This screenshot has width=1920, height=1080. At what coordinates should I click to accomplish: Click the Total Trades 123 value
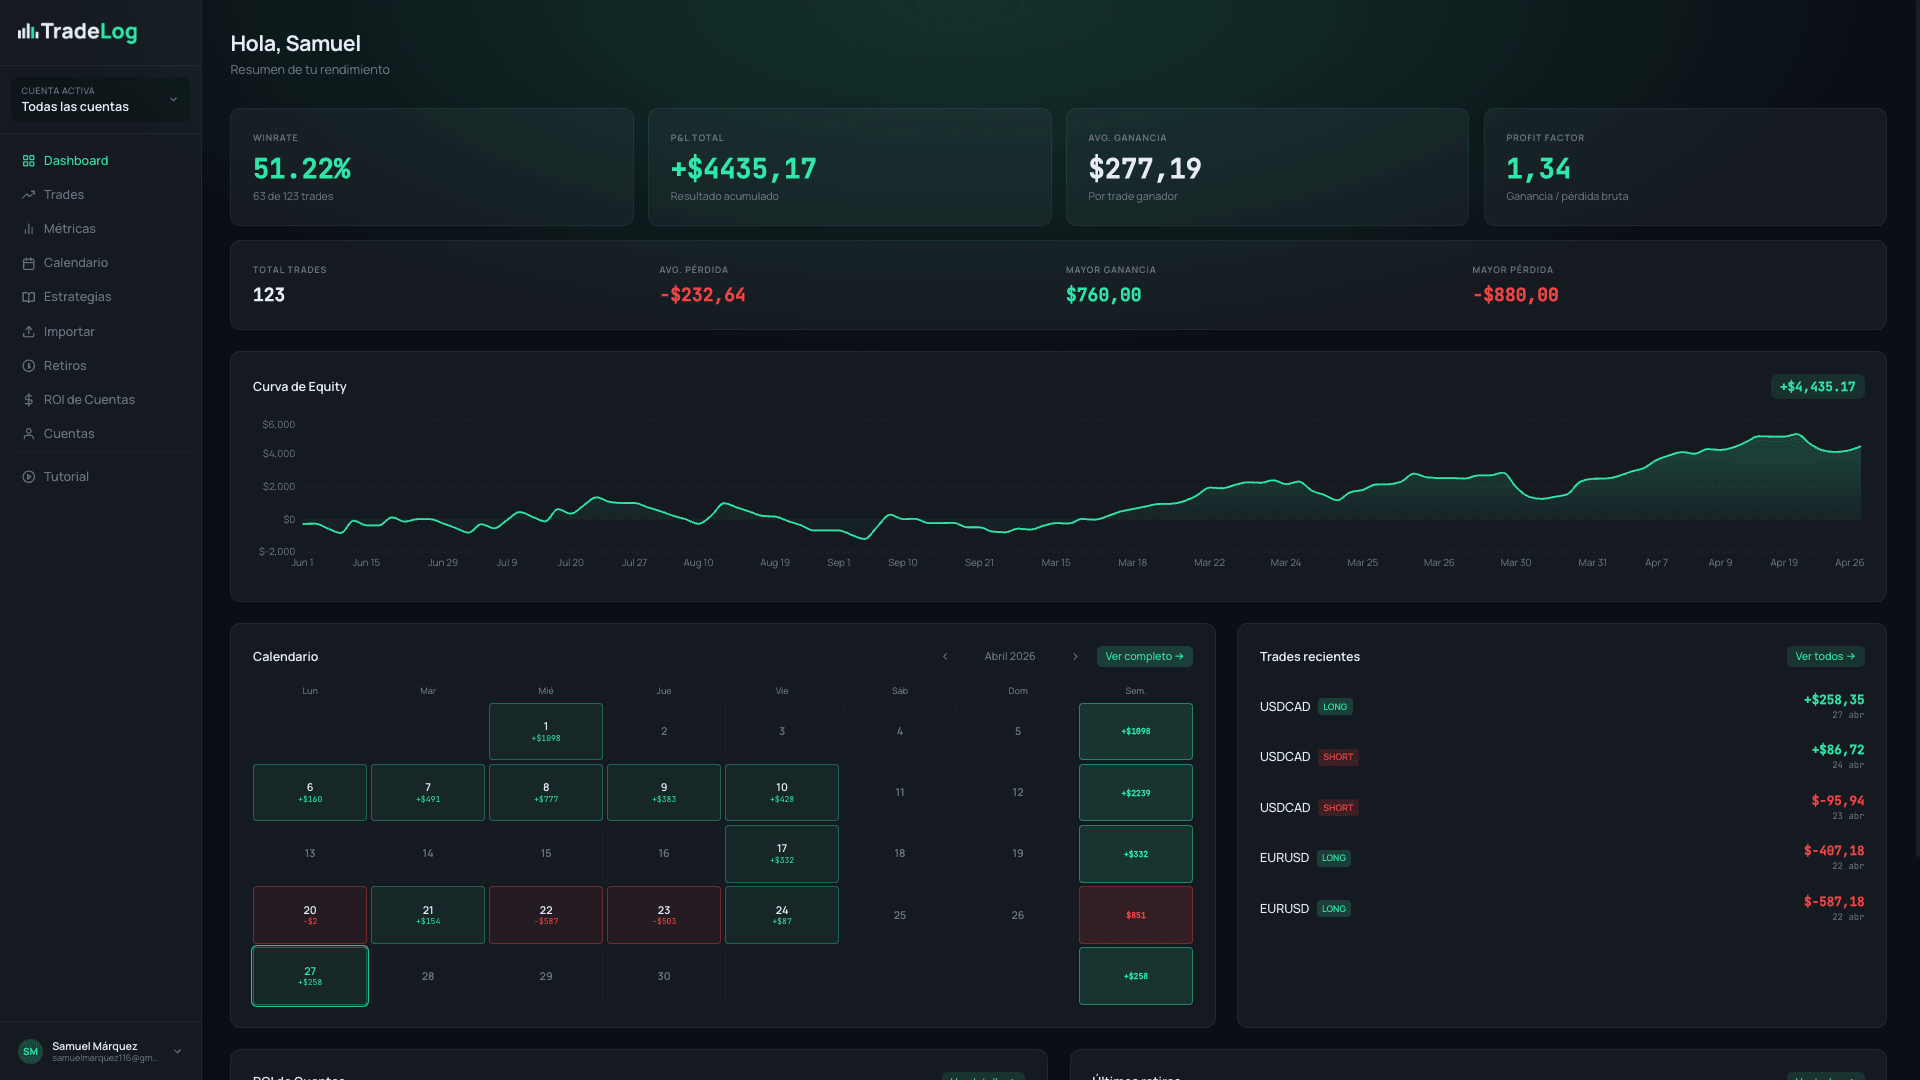[x=269, y=295]
